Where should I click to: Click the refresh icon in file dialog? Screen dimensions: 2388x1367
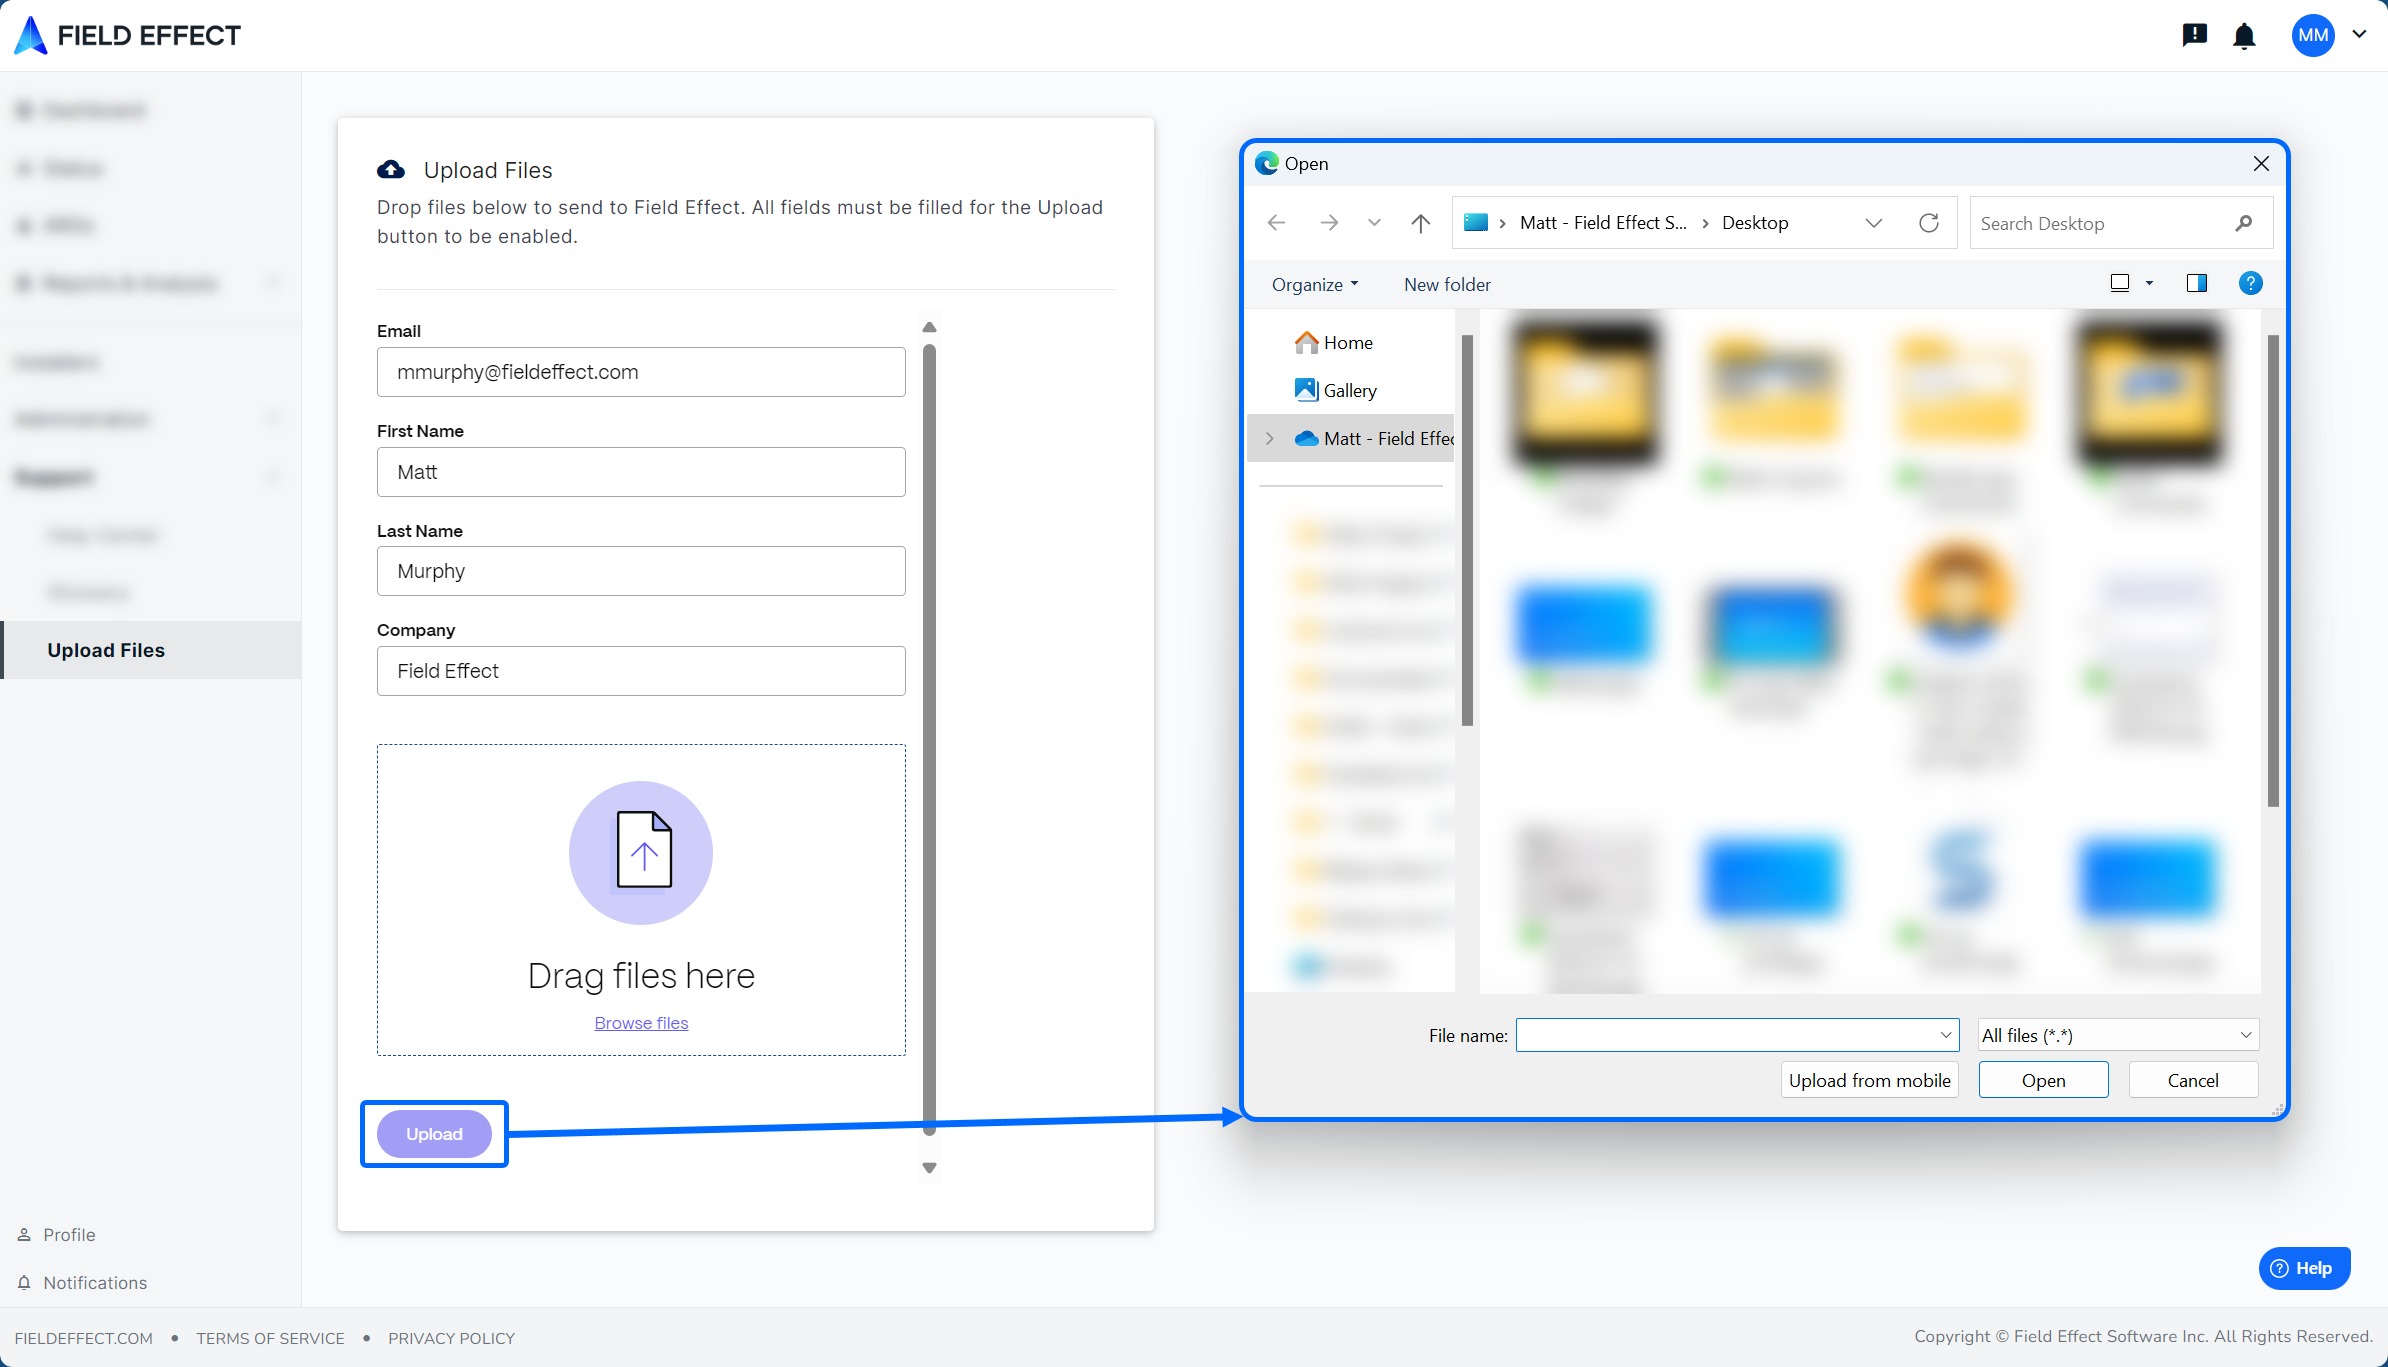point(1929,223)
